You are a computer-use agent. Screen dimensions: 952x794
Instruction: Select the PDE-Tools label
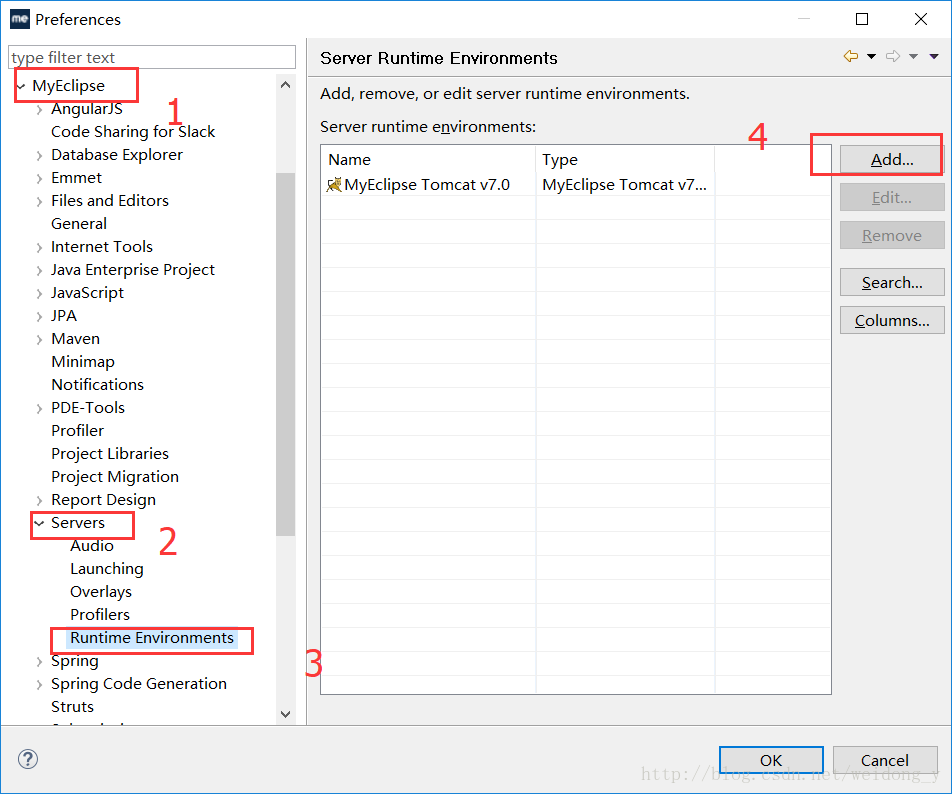[x=88, y=408]
